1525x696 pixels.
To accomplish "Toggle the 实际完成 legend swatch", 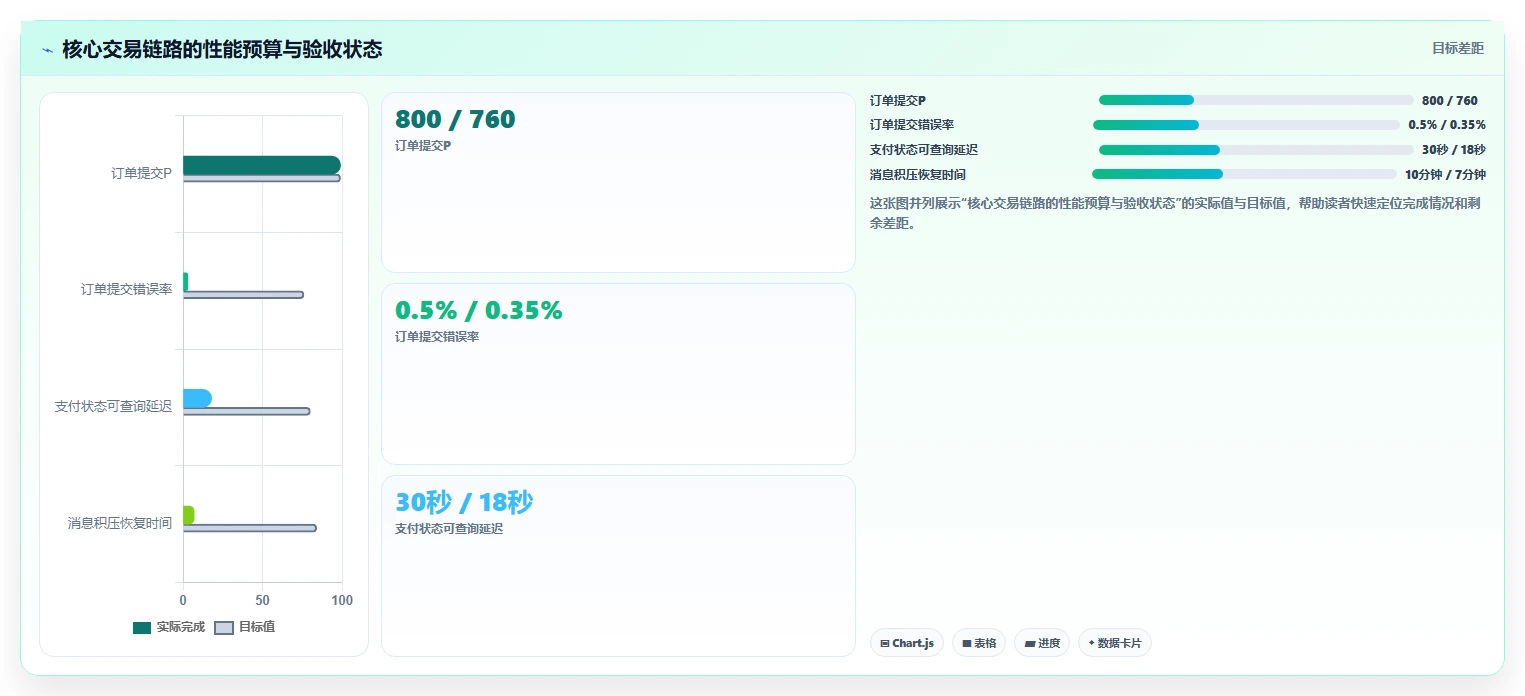I will 142,628.
